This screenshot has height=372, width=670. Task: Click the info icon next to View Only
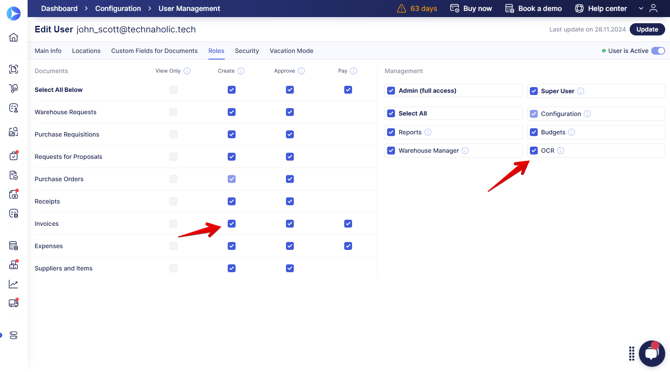coord(187,71)
